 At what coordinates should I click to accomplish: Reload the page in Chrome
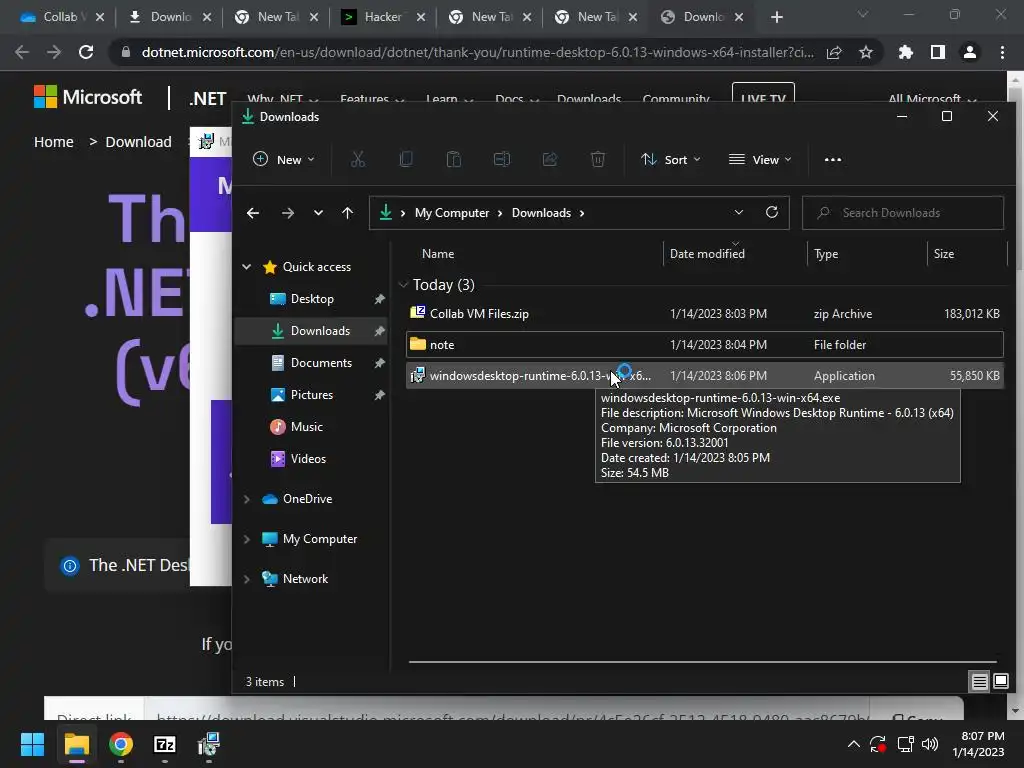86,52
